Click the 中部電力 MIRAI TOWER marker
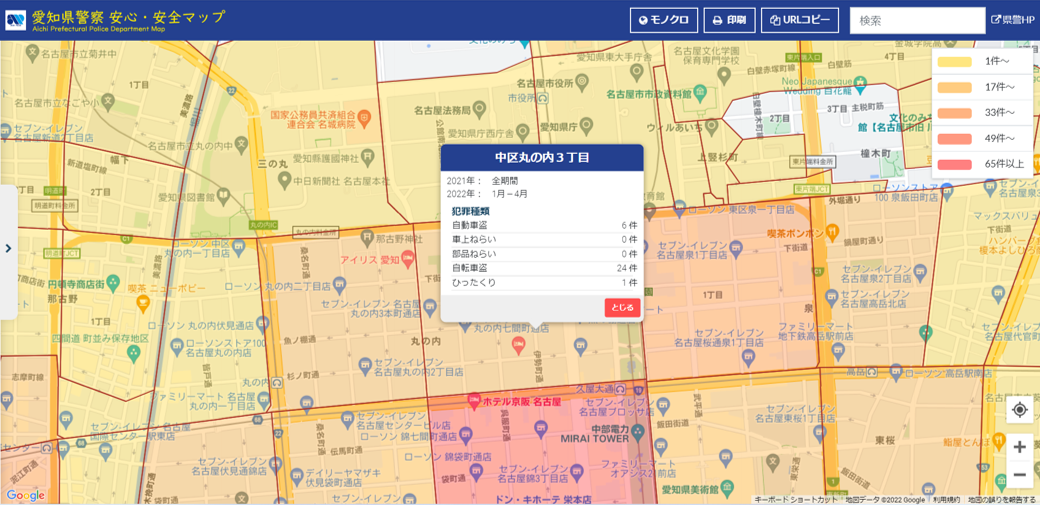Image resolution: width=1040 pixels, height=505 pixels. tap(637, 431)
